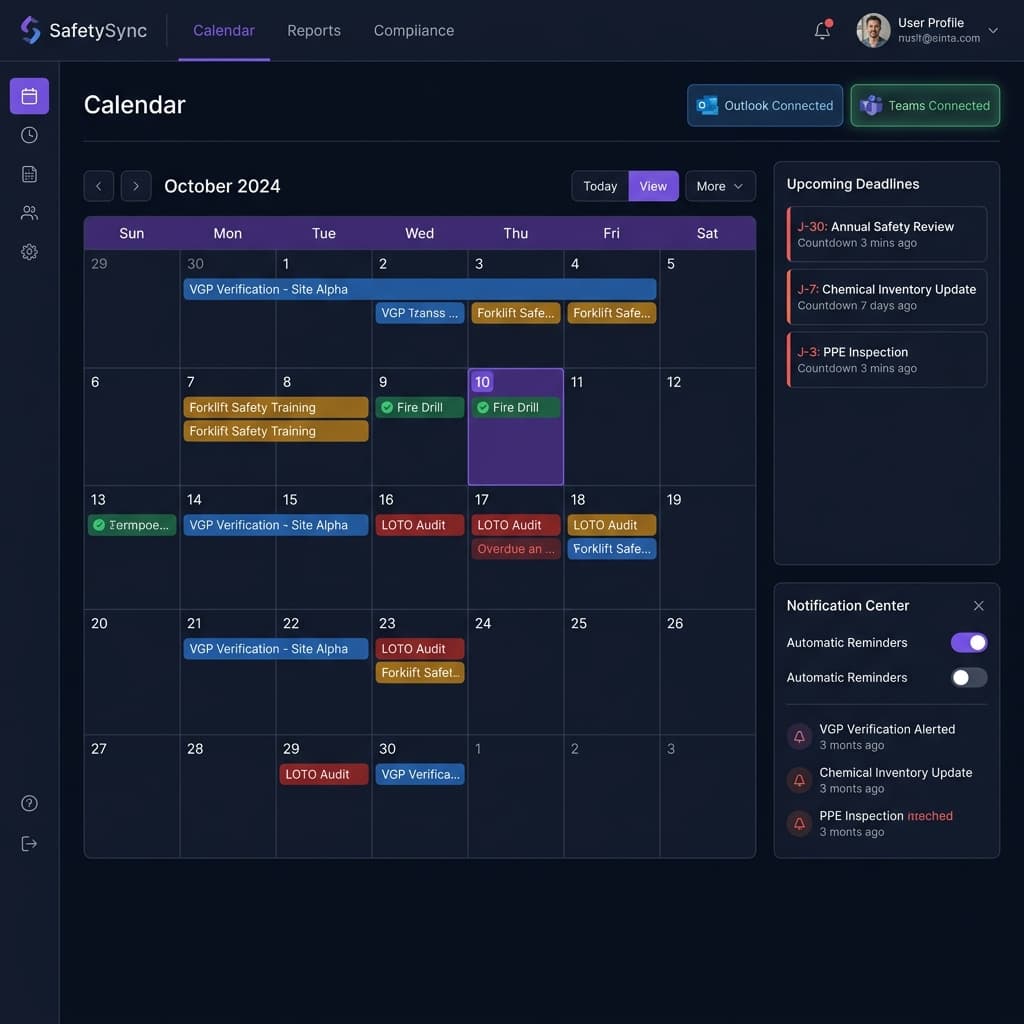Go to next month via right chevron

pyautogui.click(x=135, y=186)
